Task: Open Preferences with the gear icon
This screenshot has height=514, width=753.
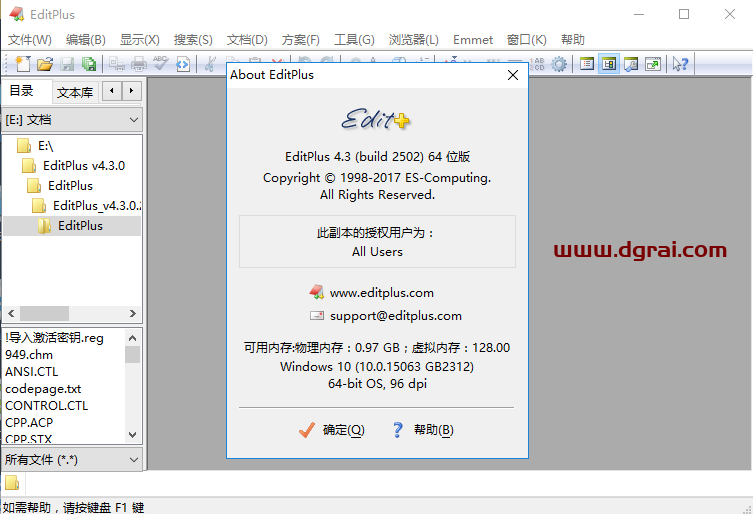Action: (559, 64)
